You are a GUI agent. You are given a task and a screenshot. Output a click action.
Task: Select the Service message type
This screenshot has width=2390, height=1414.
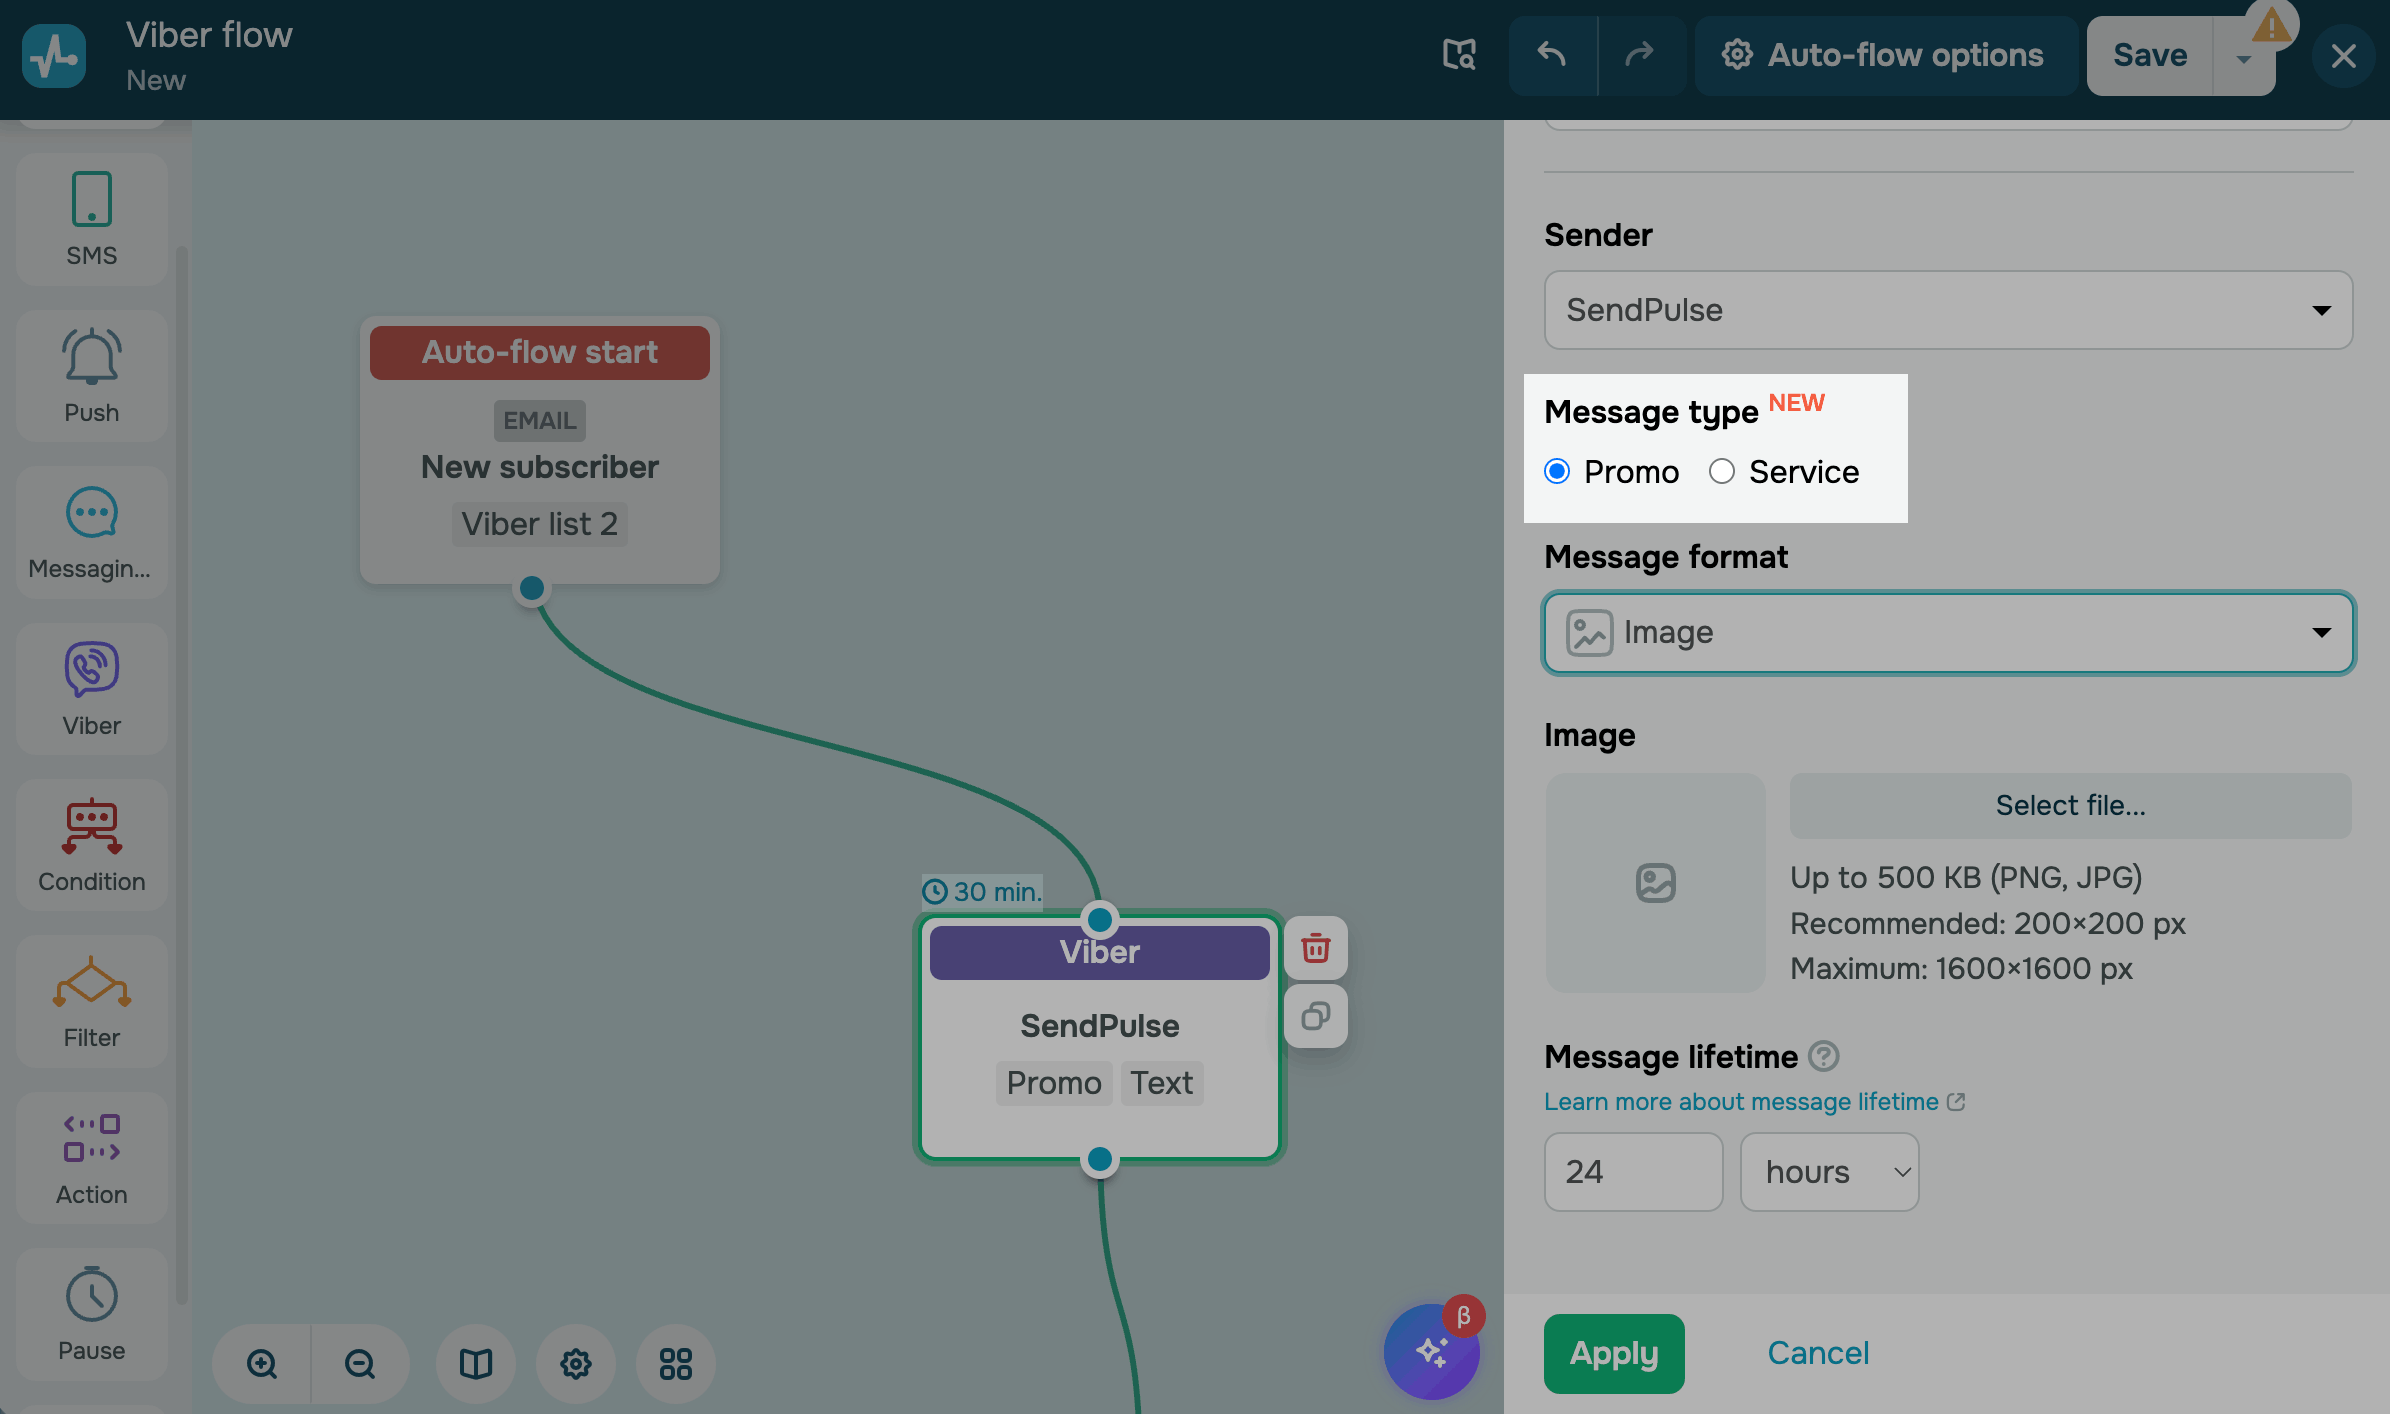(1721, 471)
